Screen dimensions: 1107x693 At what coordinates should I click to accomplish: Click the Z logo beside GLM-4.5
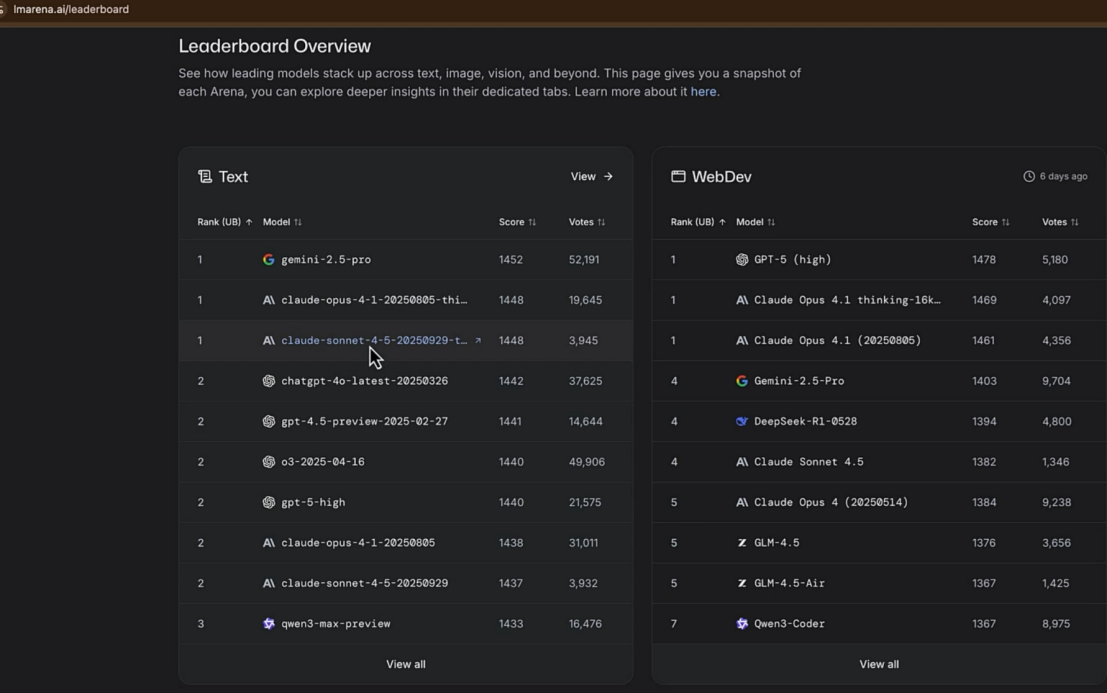click(741, 543)
